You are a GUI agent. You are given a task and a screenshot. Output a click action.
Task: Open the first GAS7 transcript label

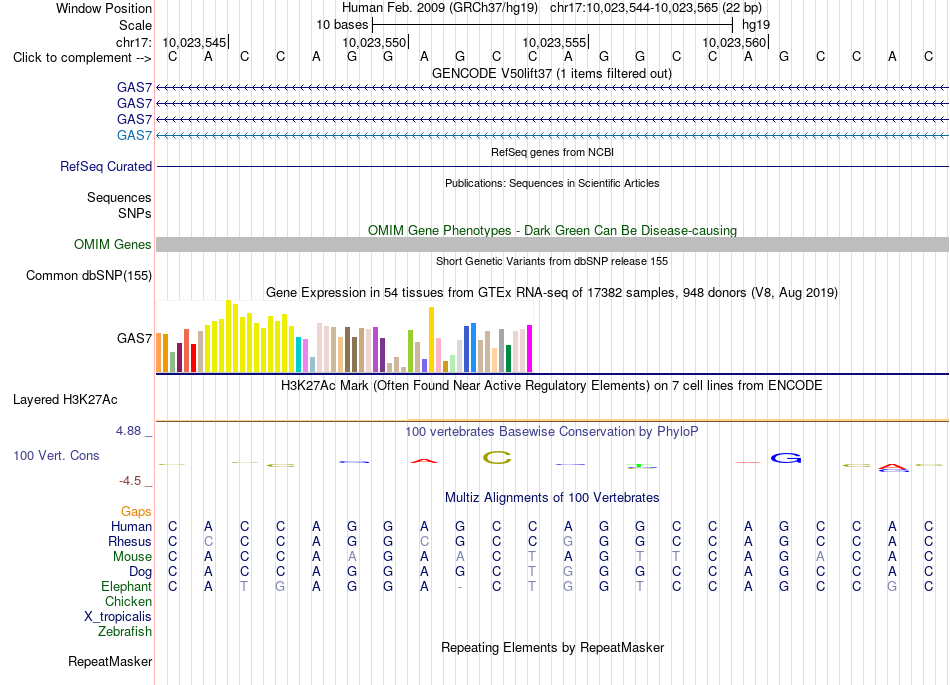[x=134, y=87]
